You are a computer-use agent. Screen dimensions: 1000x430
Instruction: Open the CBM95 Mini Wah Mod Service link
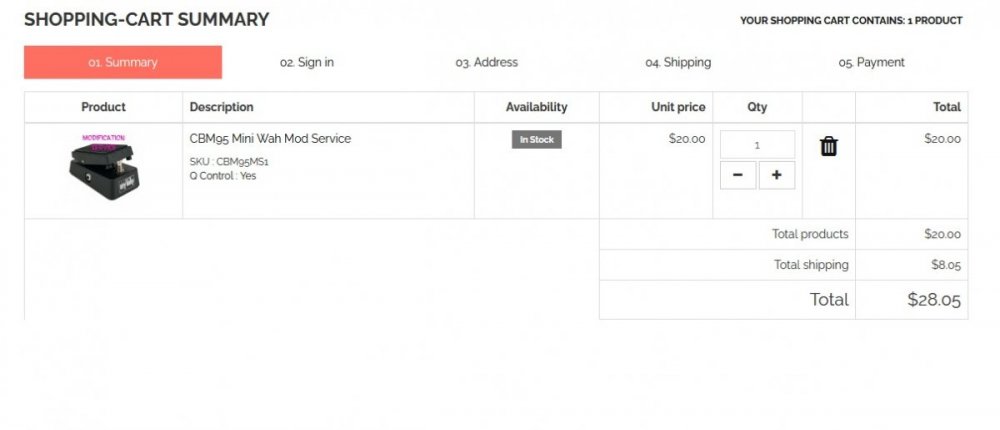(270, 139)
